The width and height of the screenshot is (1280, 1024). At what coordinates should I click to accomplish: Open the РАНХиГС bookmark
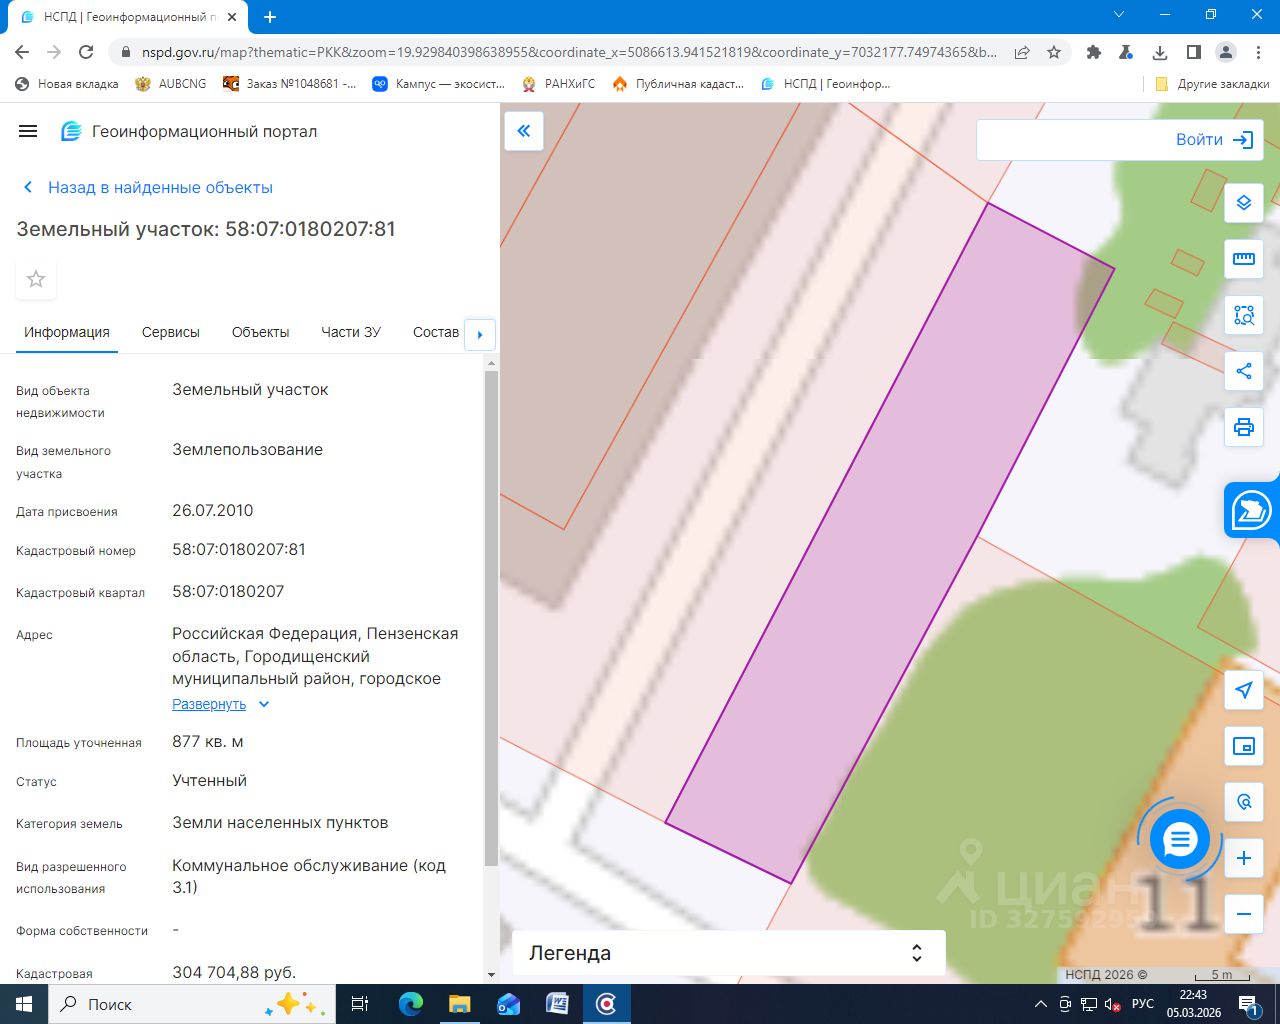[558, 84]
